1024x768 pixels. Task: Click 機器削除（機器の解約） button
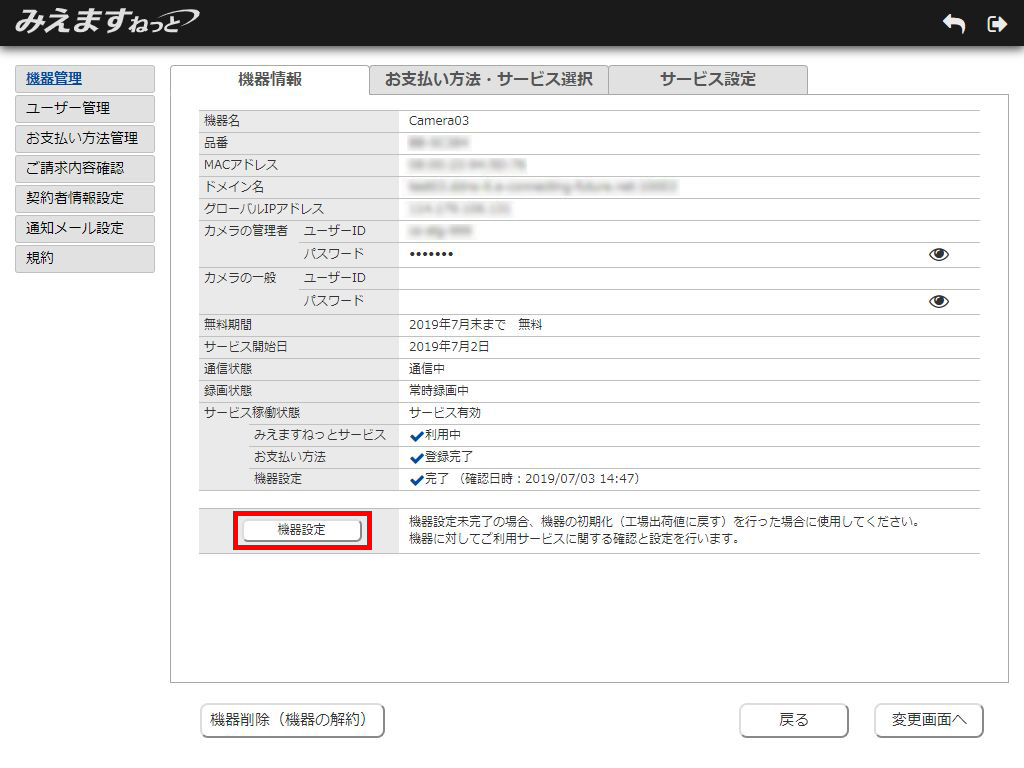point(292,720)
